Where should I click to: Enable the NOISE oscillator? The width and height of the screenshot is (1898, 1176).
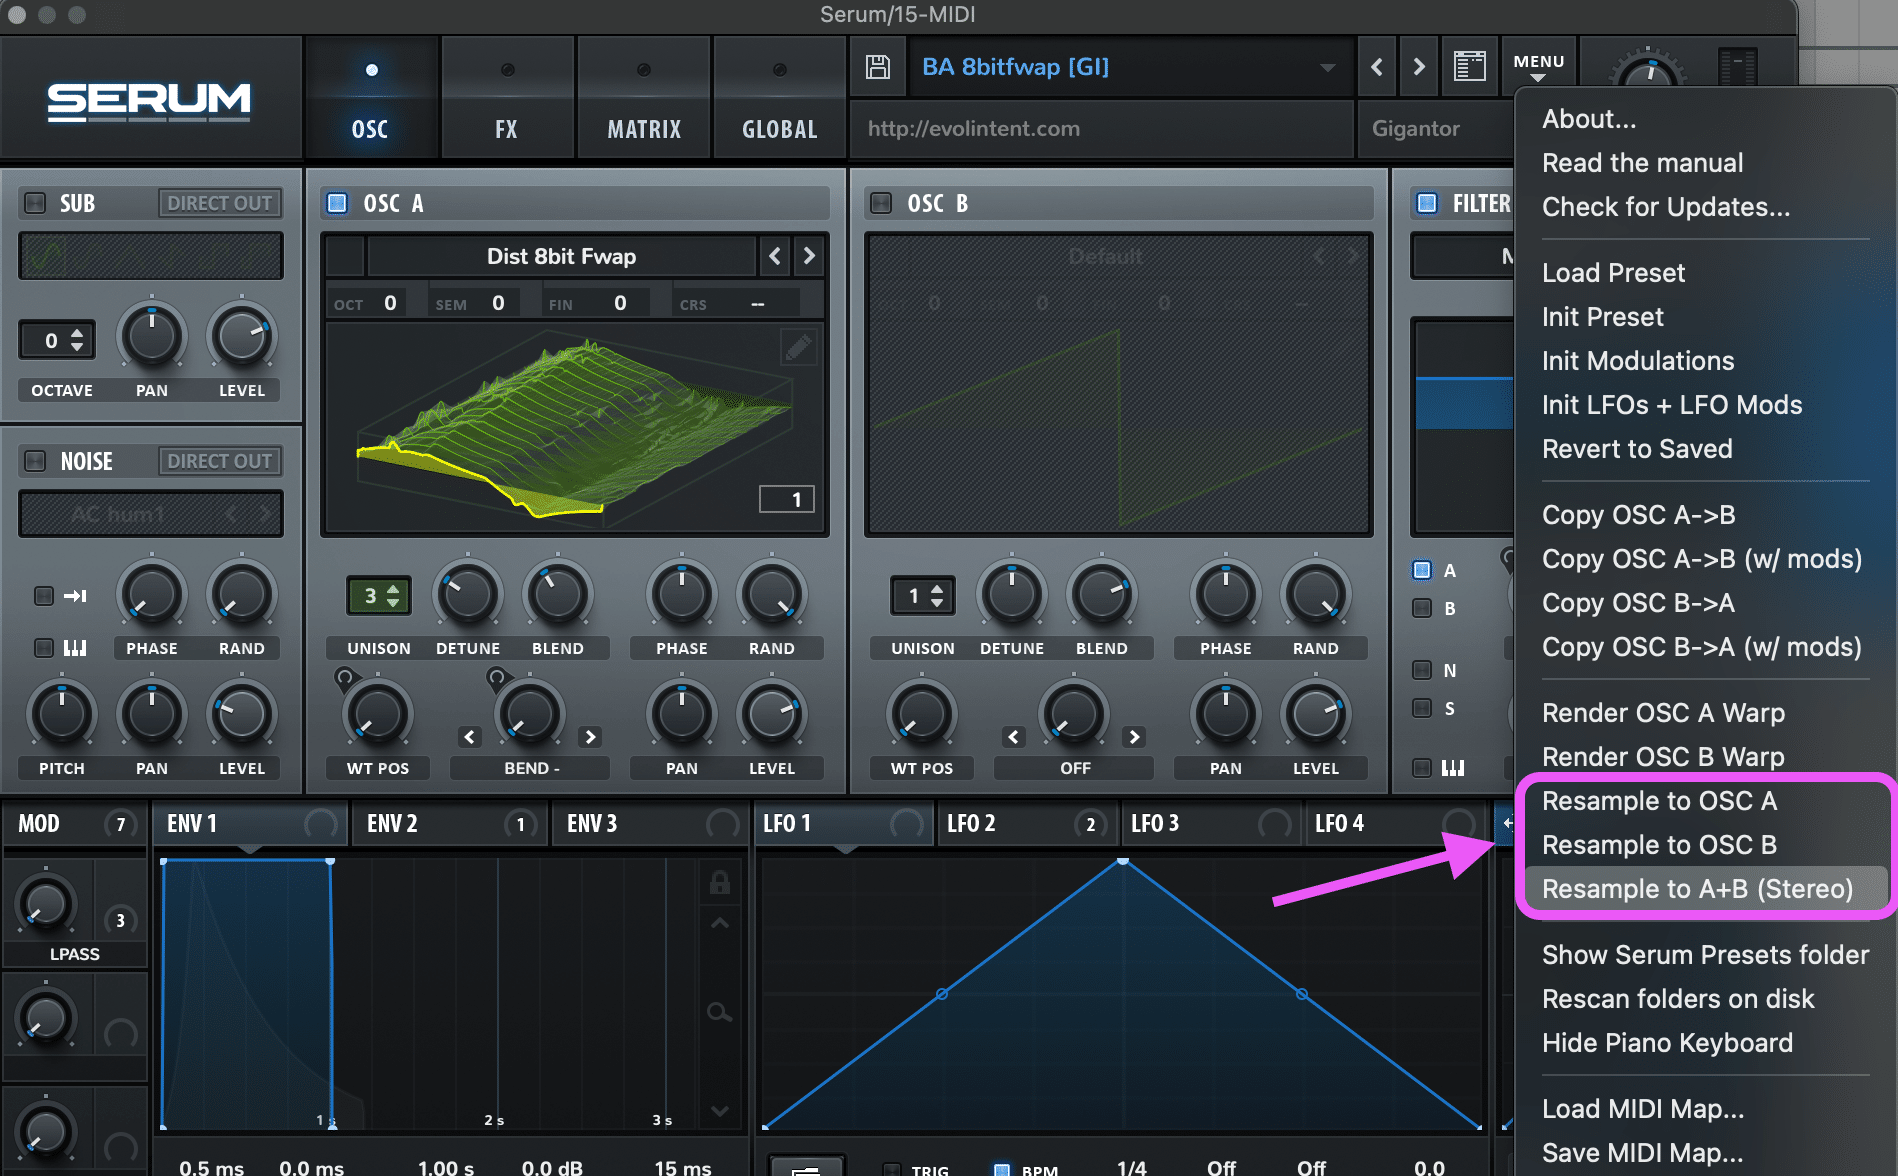[x=35, y=461]
